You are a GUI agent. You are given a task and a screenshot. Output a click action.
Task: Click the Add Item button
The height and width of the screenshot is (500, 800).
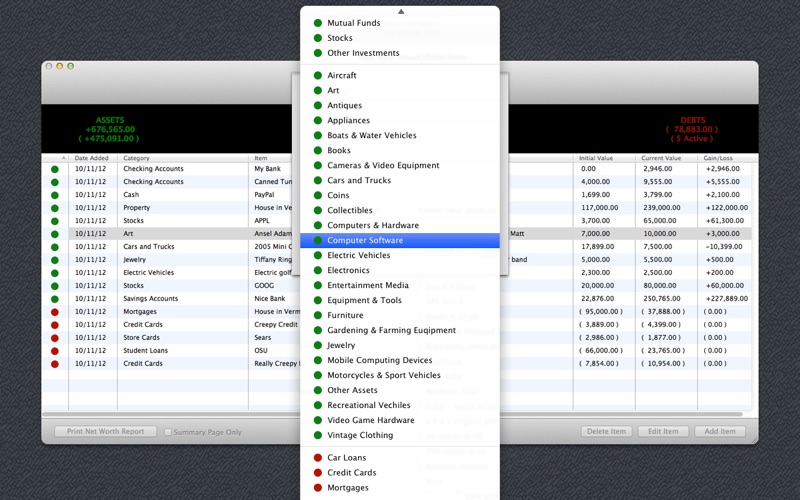[719, 432]
